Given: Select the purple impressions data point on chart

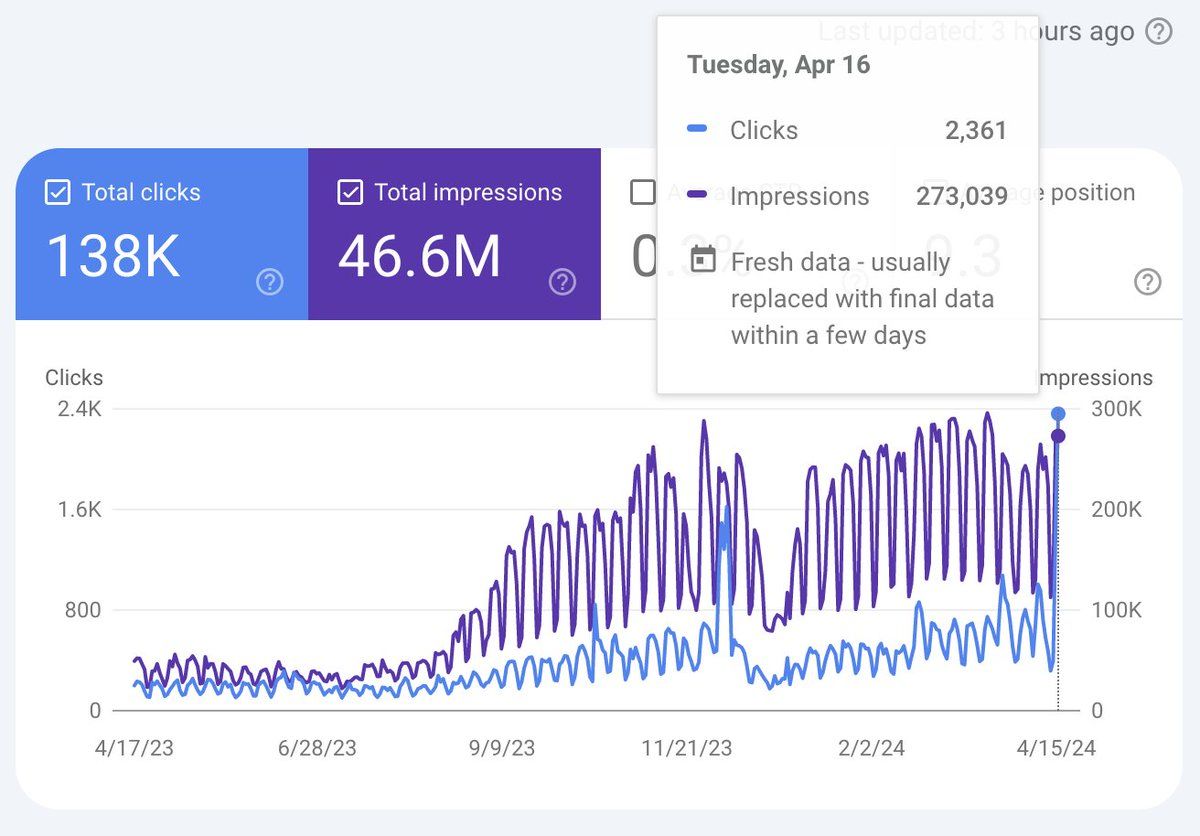Looking at the screenshot, I should [1058, 436].
